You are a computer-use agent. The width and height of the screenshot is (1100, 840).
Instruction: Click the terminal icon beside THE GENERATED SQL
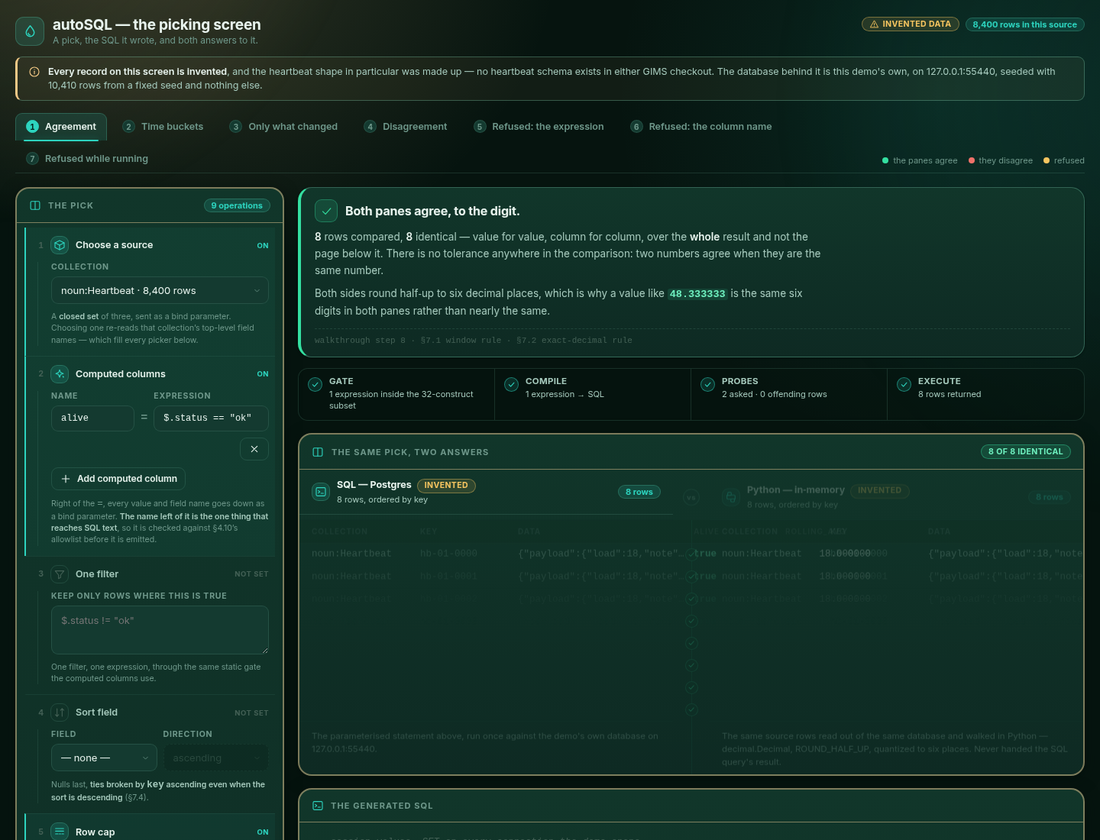tap(318, 806)
